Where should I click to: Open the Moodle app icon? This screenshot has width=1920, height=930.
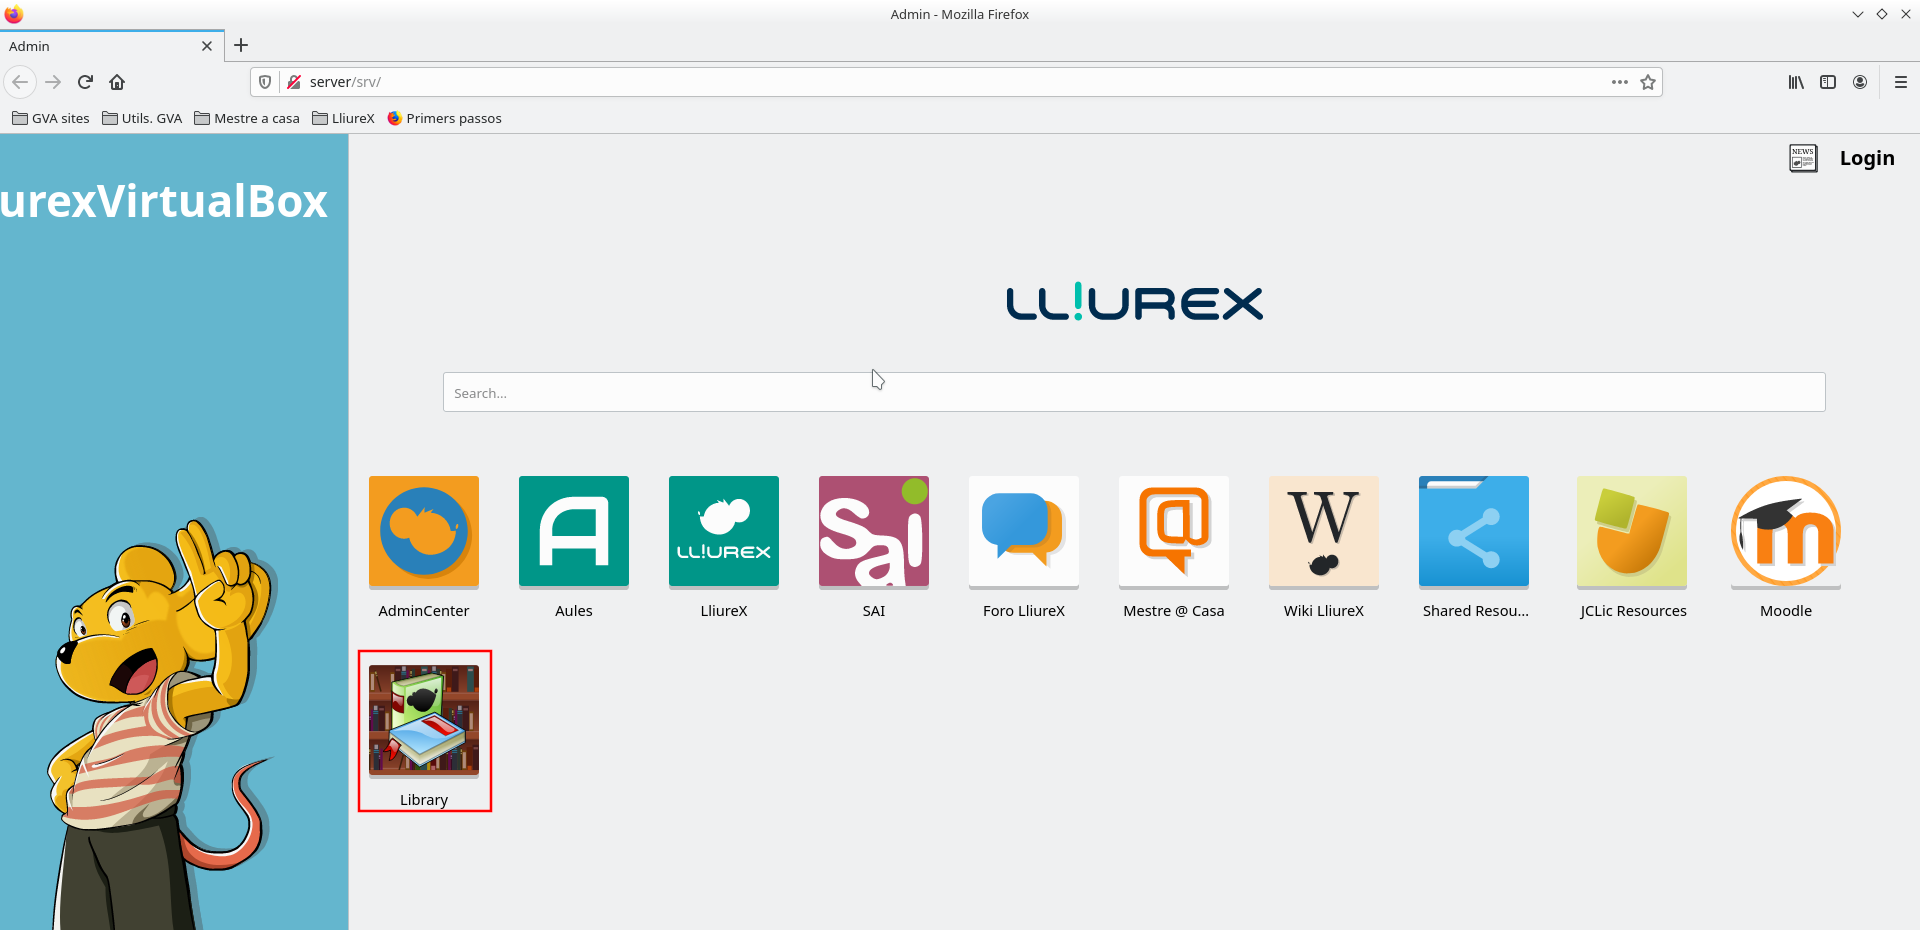click(1785, 531)
